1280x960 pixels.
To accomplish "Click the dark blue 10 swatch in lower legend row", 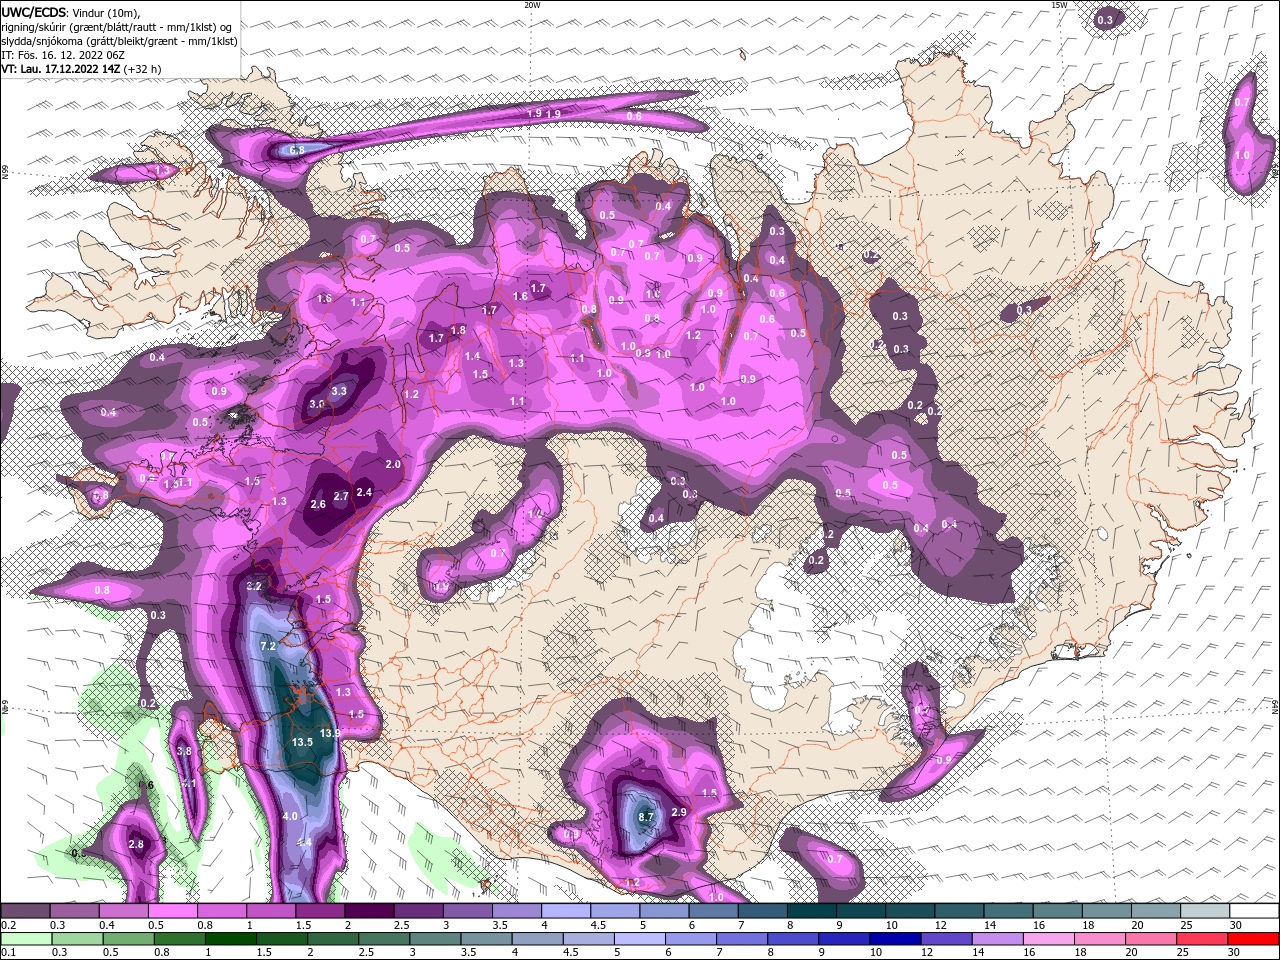I will pyautogui.click(x=895, y=938).
